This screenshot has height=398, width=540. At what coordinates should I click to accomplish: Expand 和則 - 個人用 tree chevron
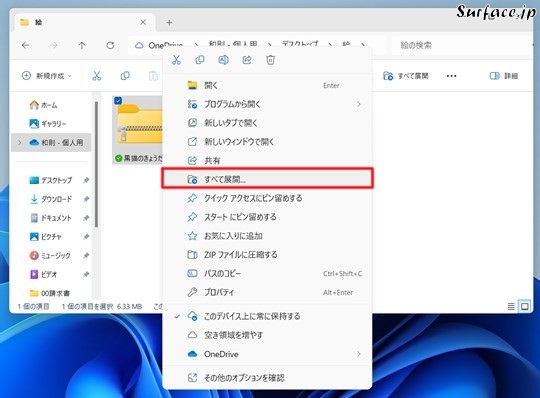(20, 143)
